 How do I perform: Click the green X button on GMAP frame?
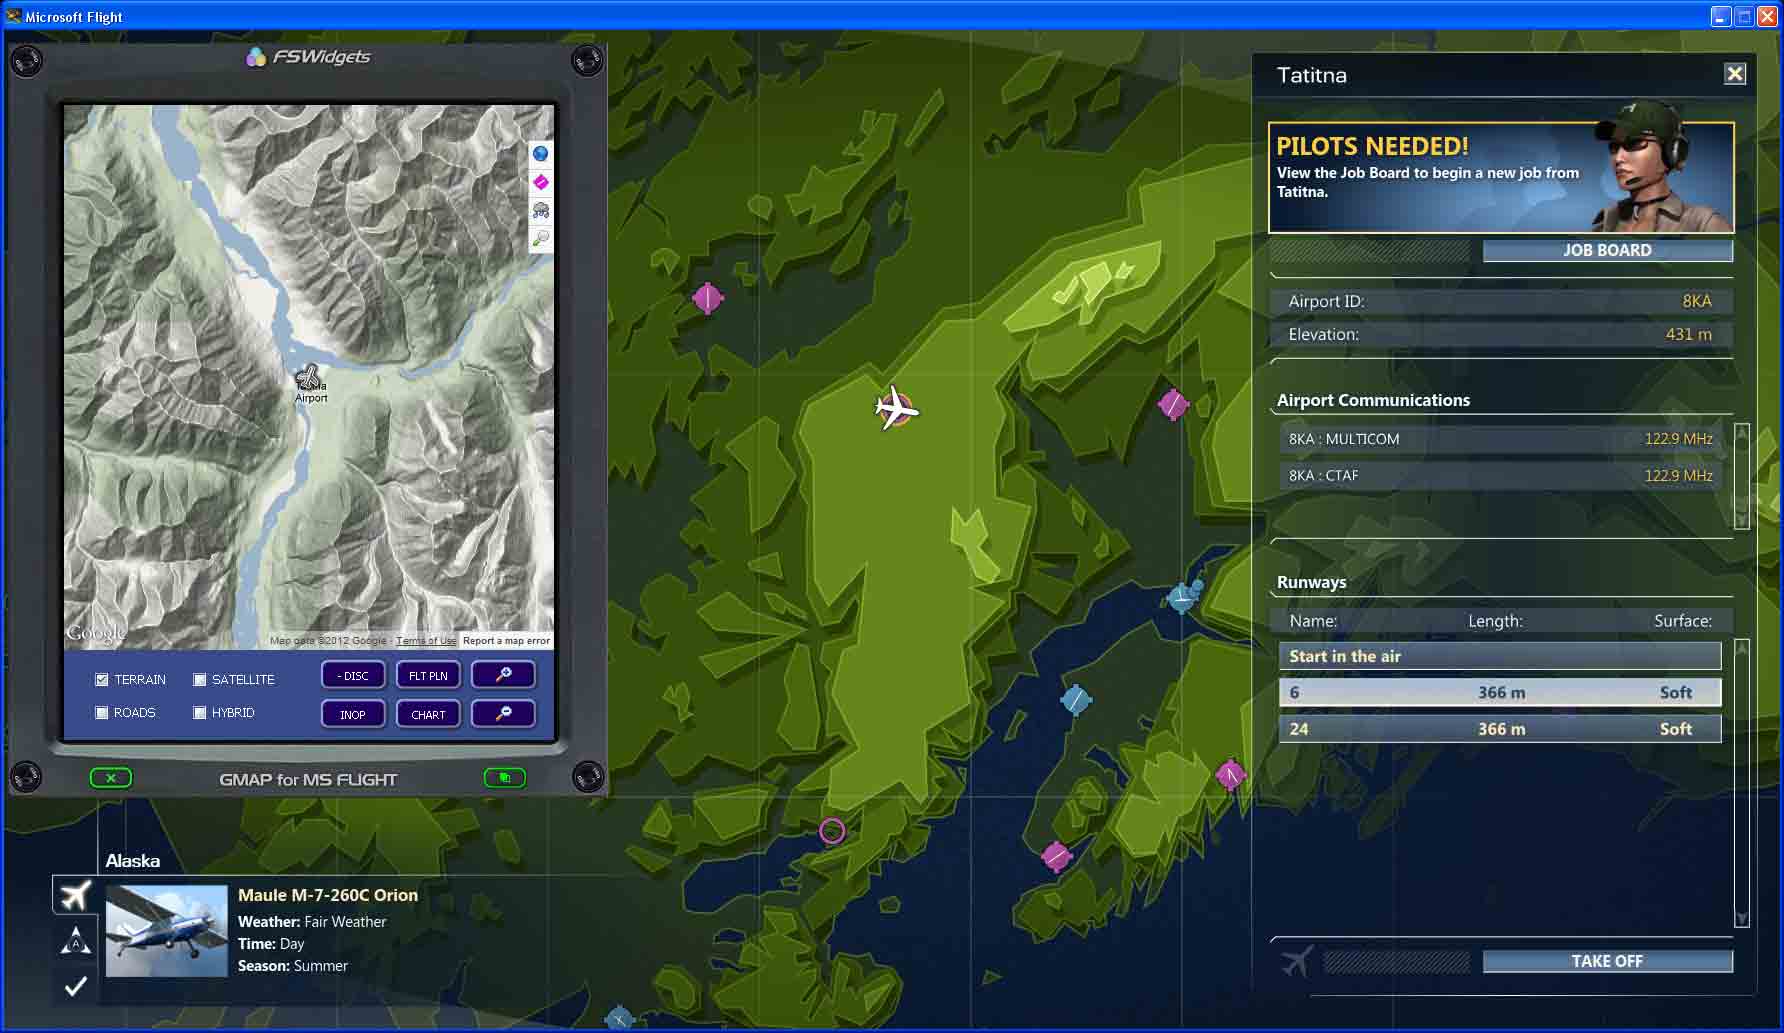pyautogui.click(x=111, y=778)
